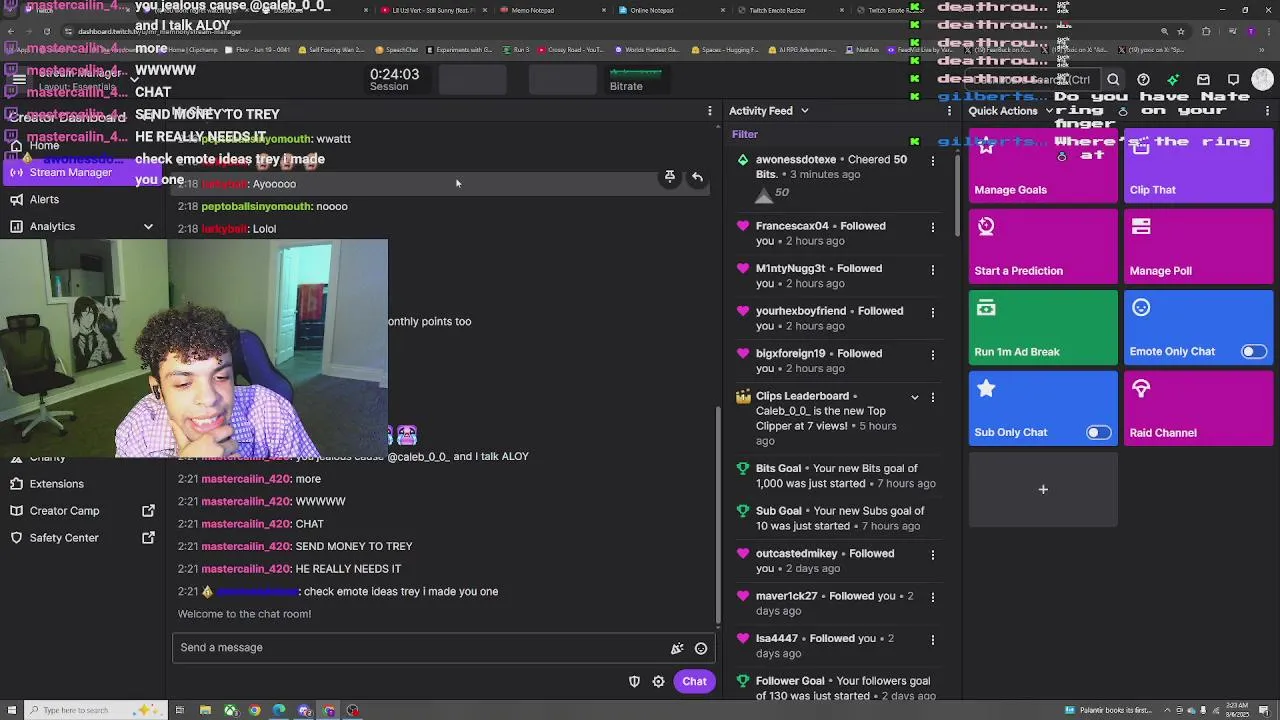Click the Extensions puzzle icon

[16, 484]
